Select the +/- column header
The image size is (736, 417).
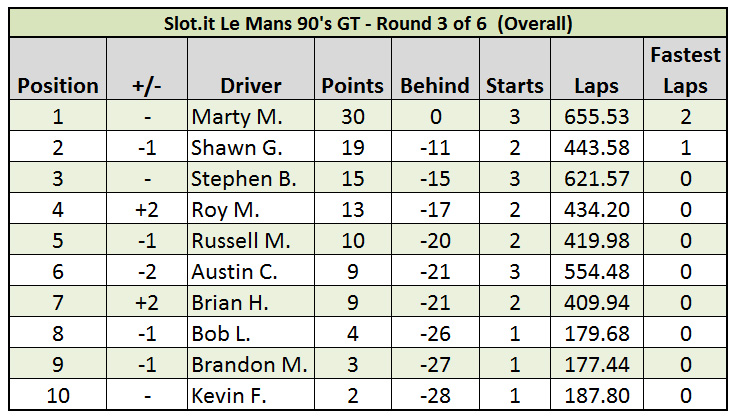[146, 86]
